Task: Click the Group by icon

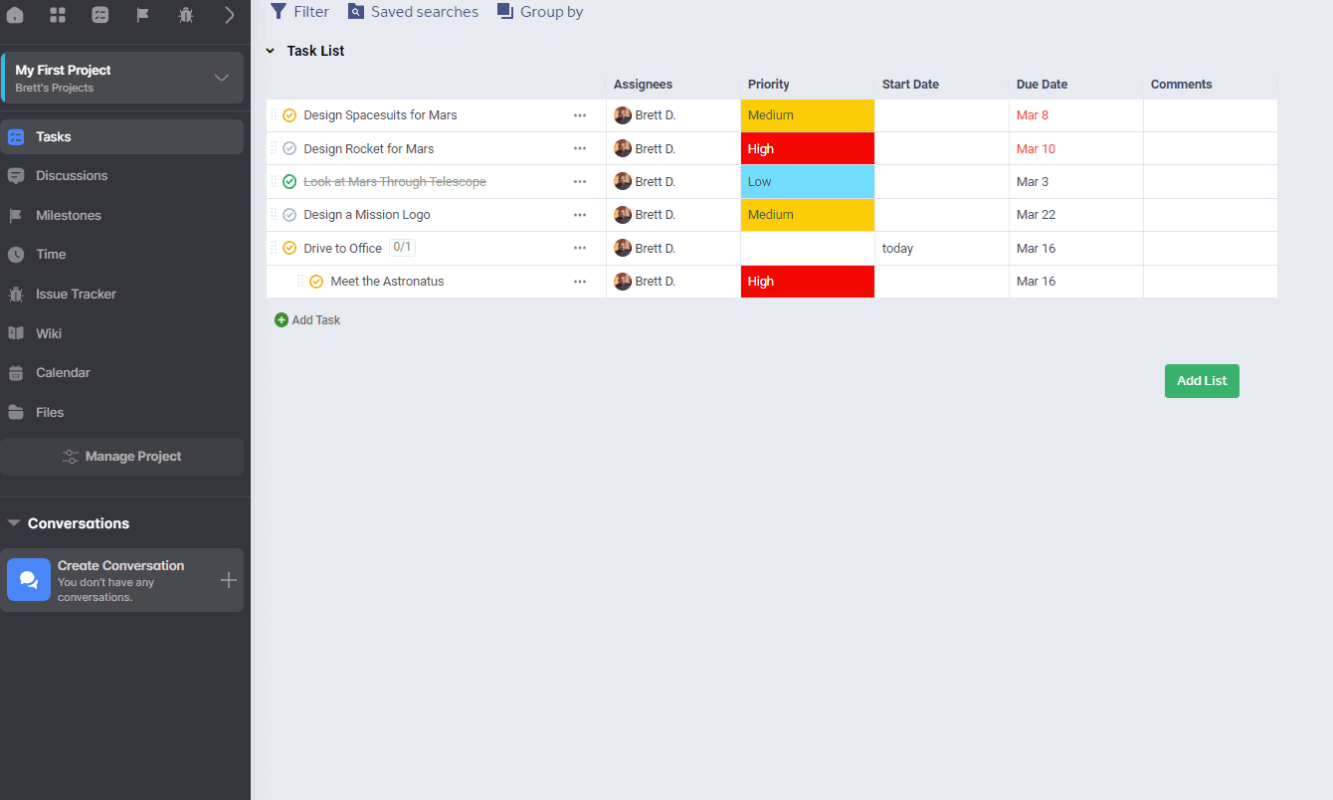Action: 505,11
